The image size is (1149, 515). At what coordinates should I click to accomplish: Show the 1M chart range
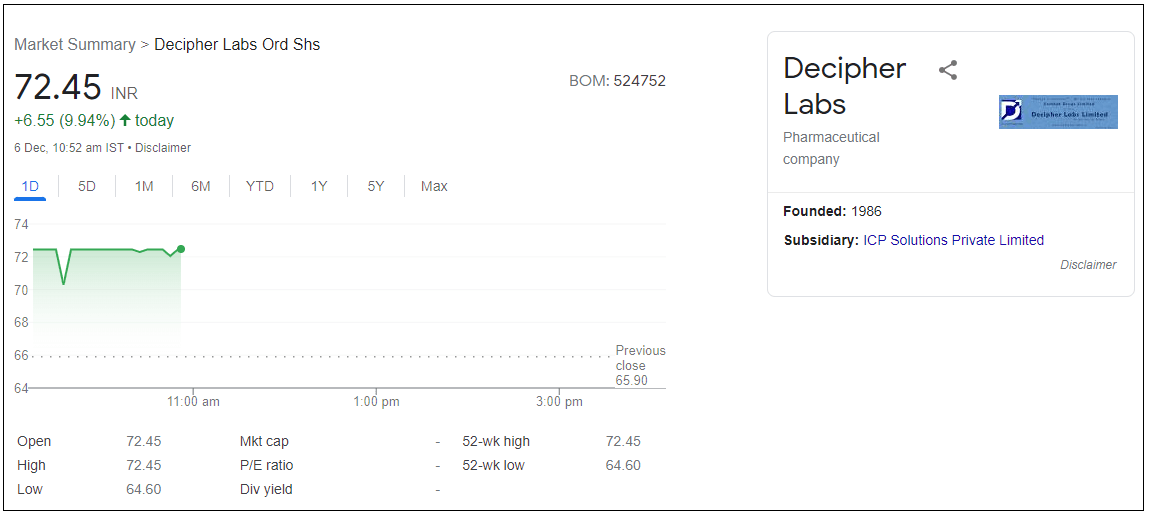pos(144,186)
